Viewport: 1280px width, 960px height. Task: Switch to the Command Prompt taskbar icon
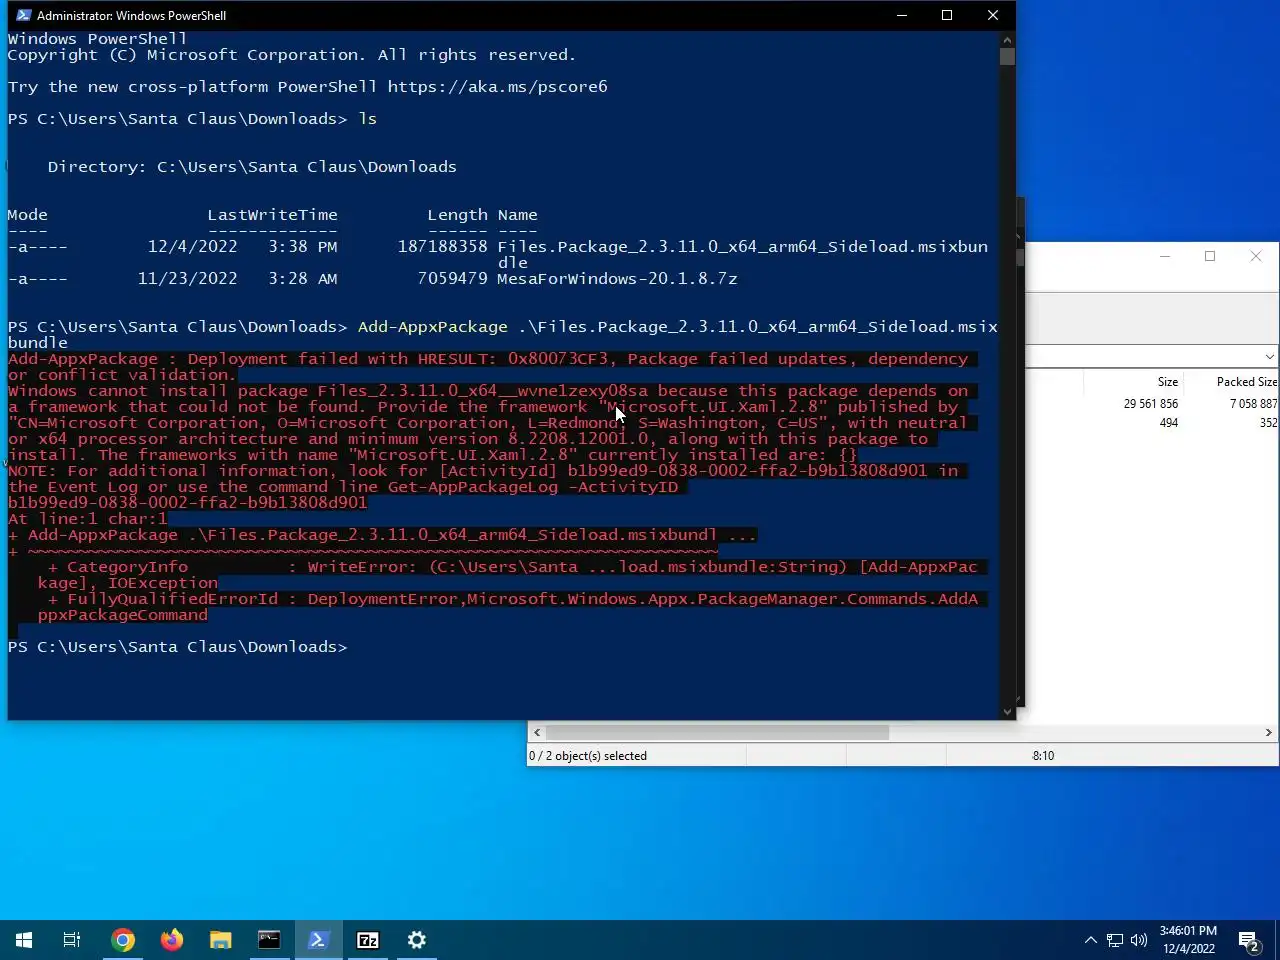tap(270, 940)
